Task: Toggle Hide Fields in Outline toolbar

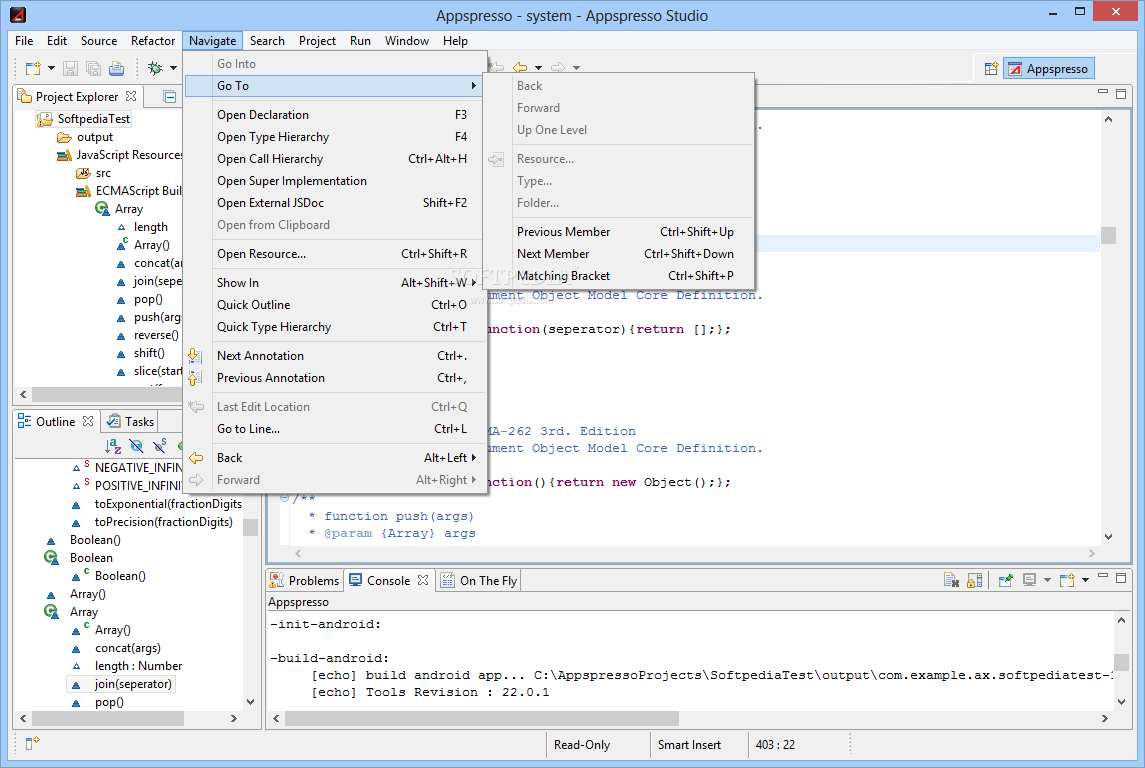Action: (x=137, y=445)
